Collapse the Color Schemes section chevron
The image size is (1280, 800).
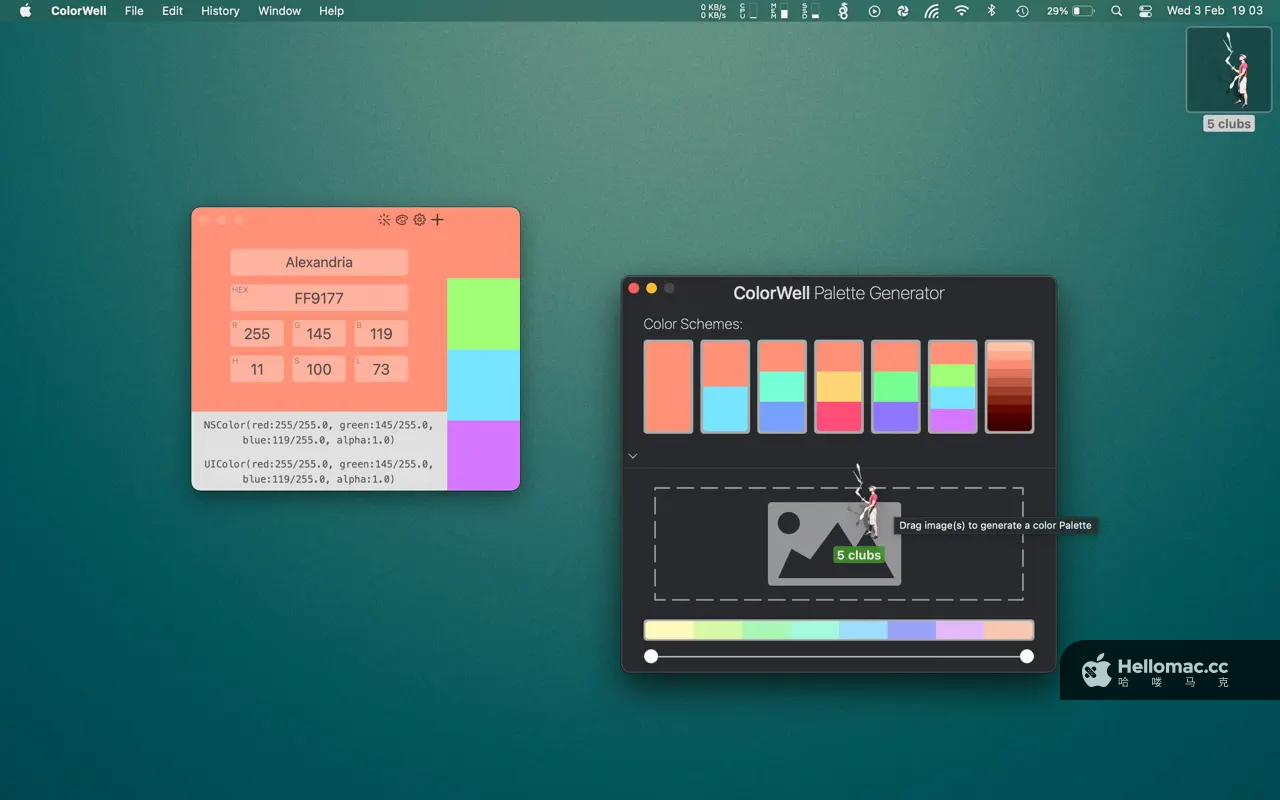[633, 456]
